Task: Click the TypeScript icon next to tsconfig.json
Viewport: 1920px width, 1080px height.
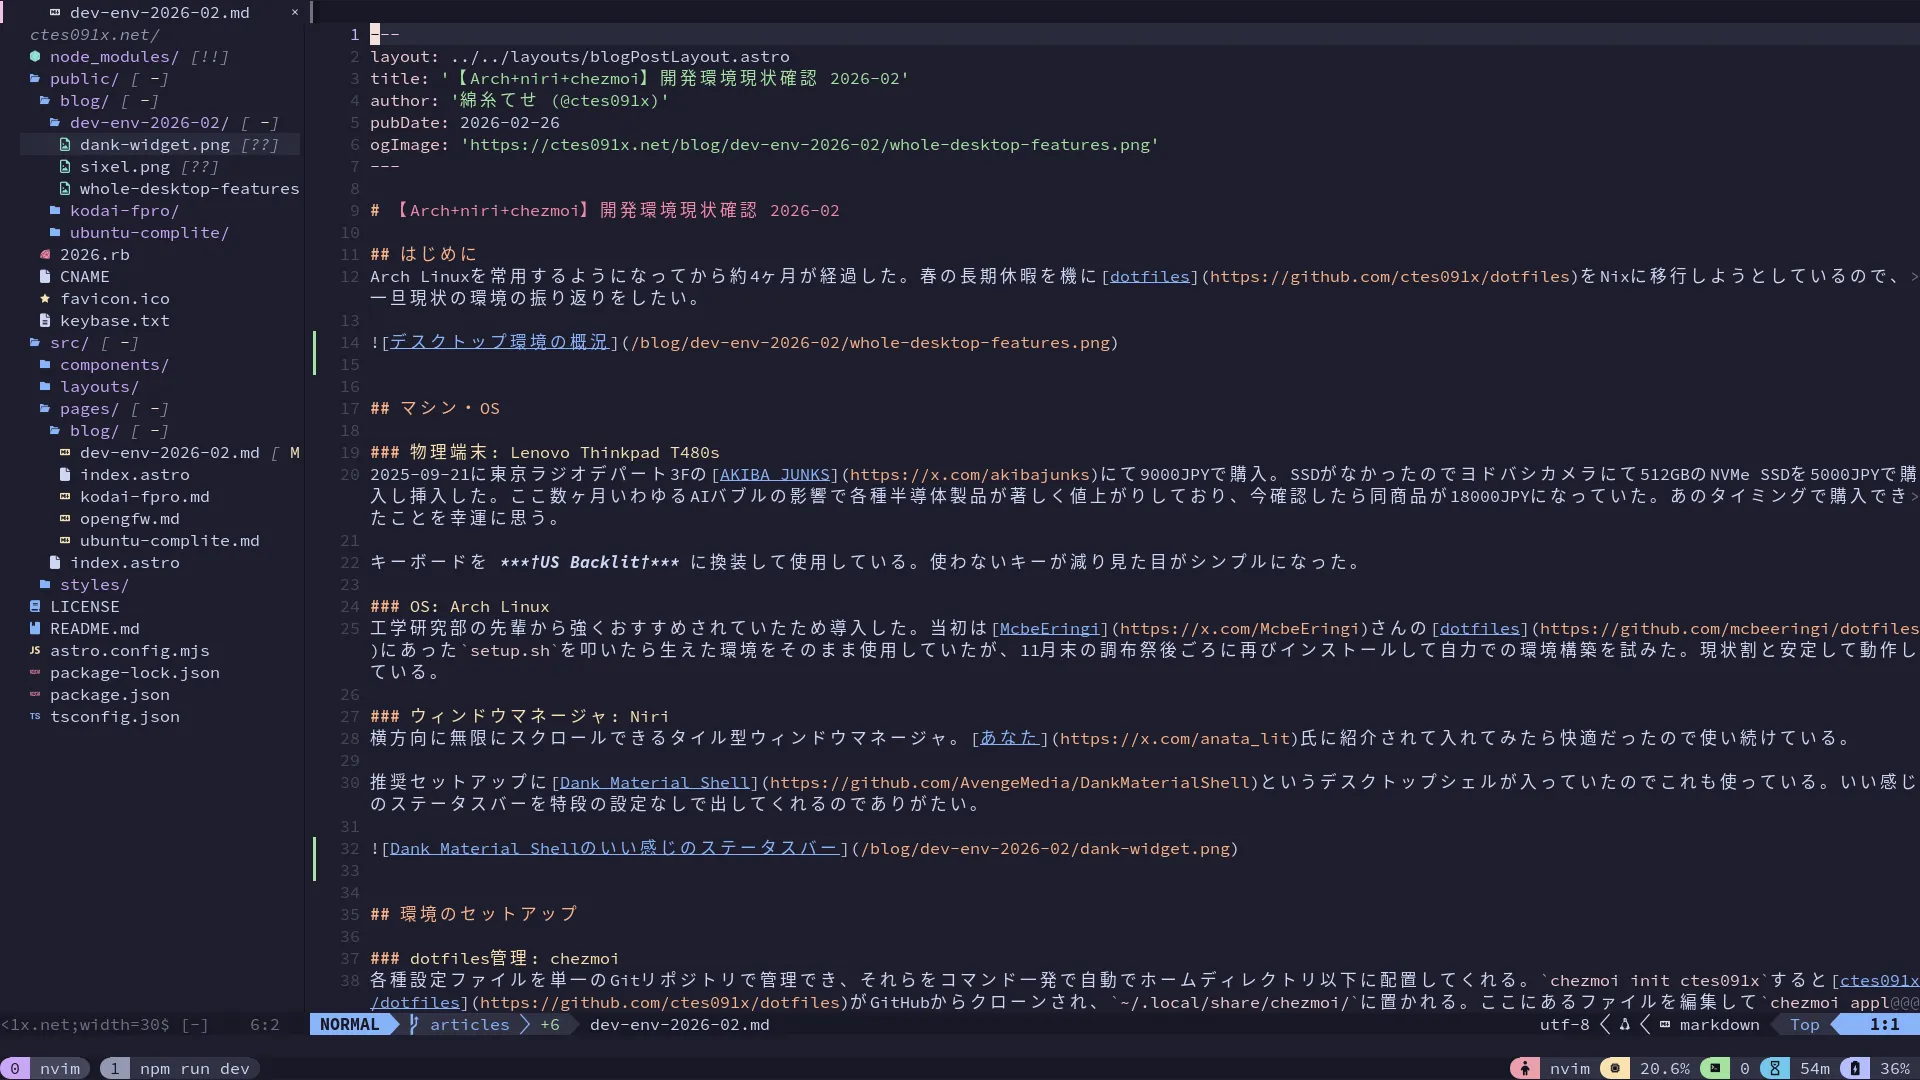Action: 36,717
